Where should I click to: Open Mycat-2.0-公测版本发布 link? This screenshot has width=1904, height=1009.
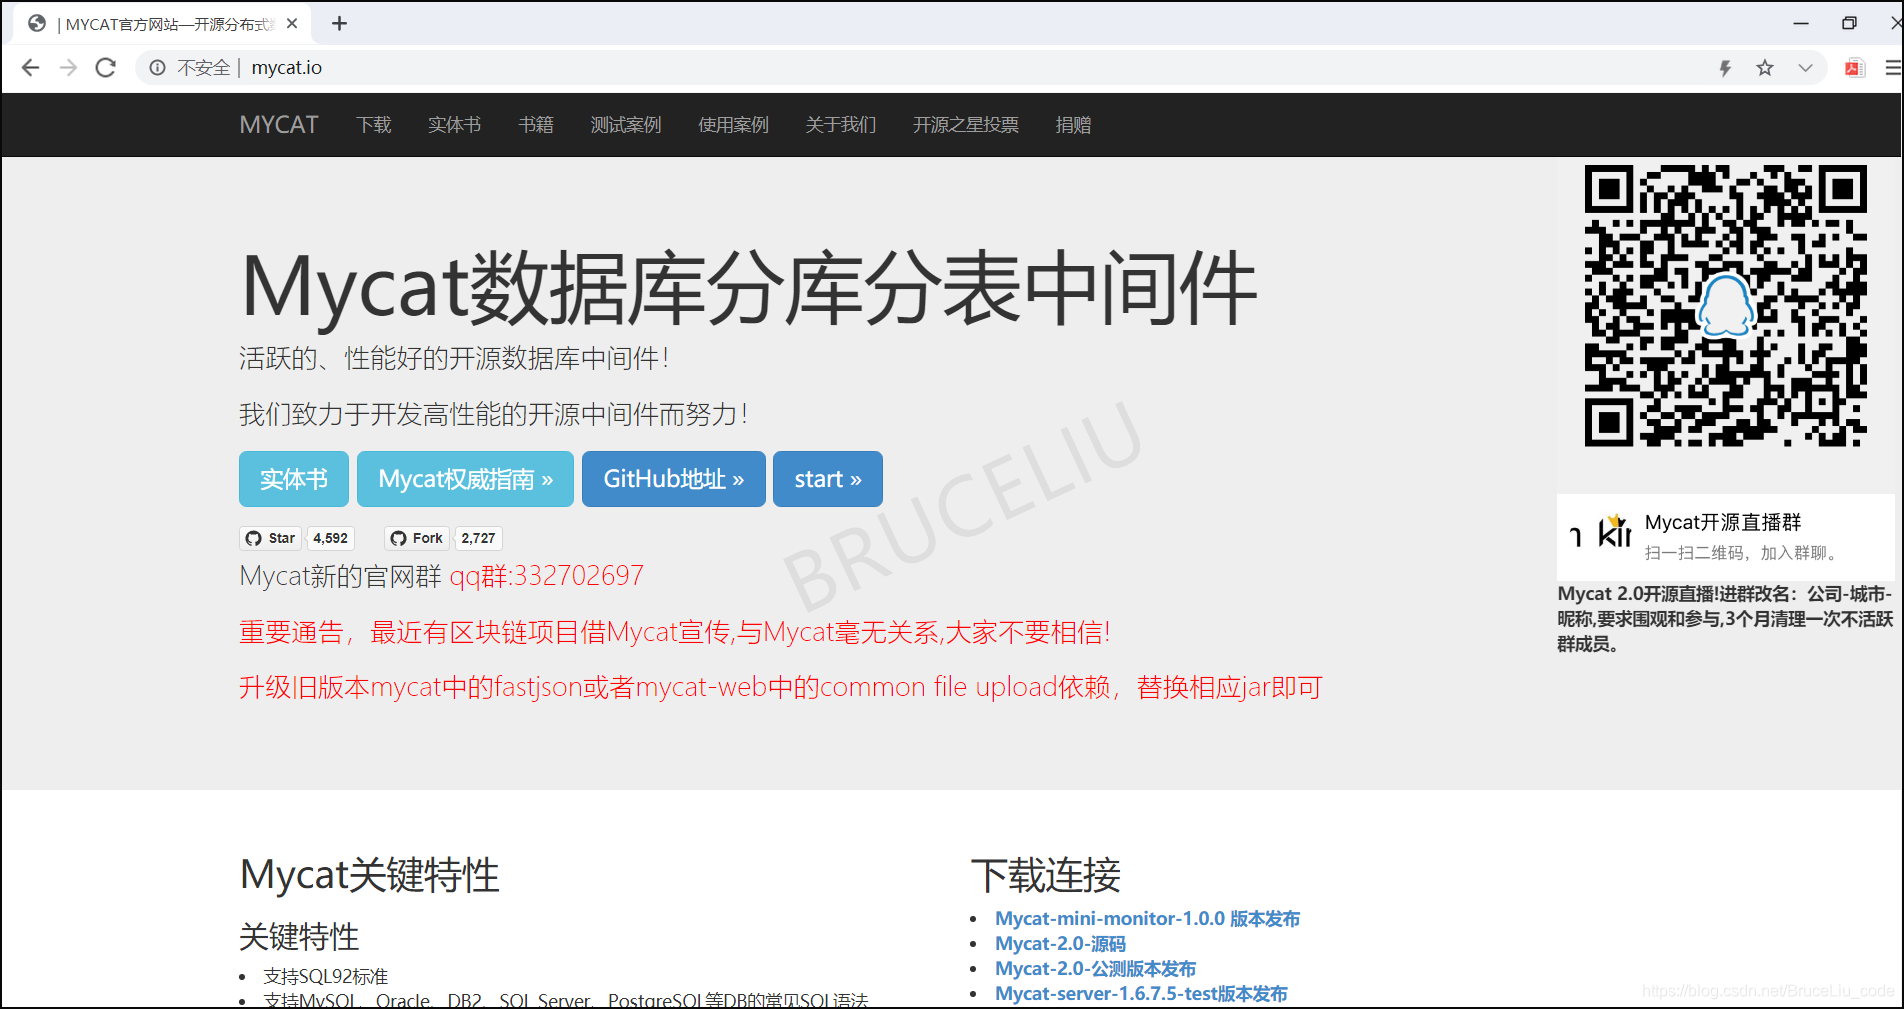1095,969
